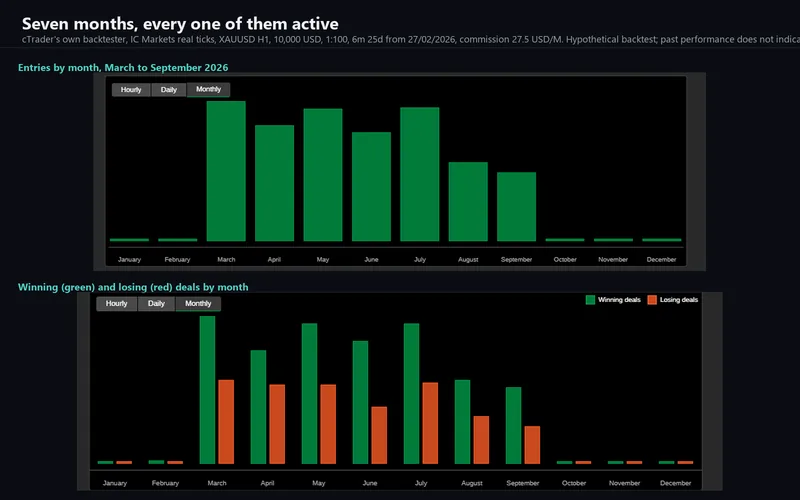This screenshot has width=800, height=500.
Task: Click the January label on entries chart axis
Action: click(129, 259)
